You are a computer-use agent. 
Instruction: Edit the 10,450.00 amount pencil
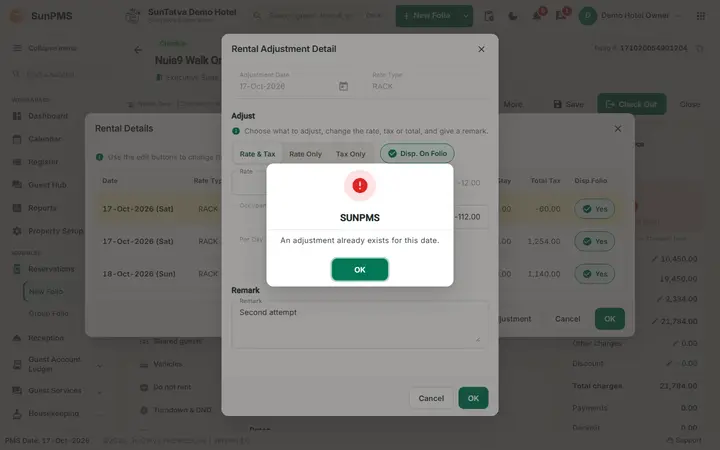(x=655, y=259)
